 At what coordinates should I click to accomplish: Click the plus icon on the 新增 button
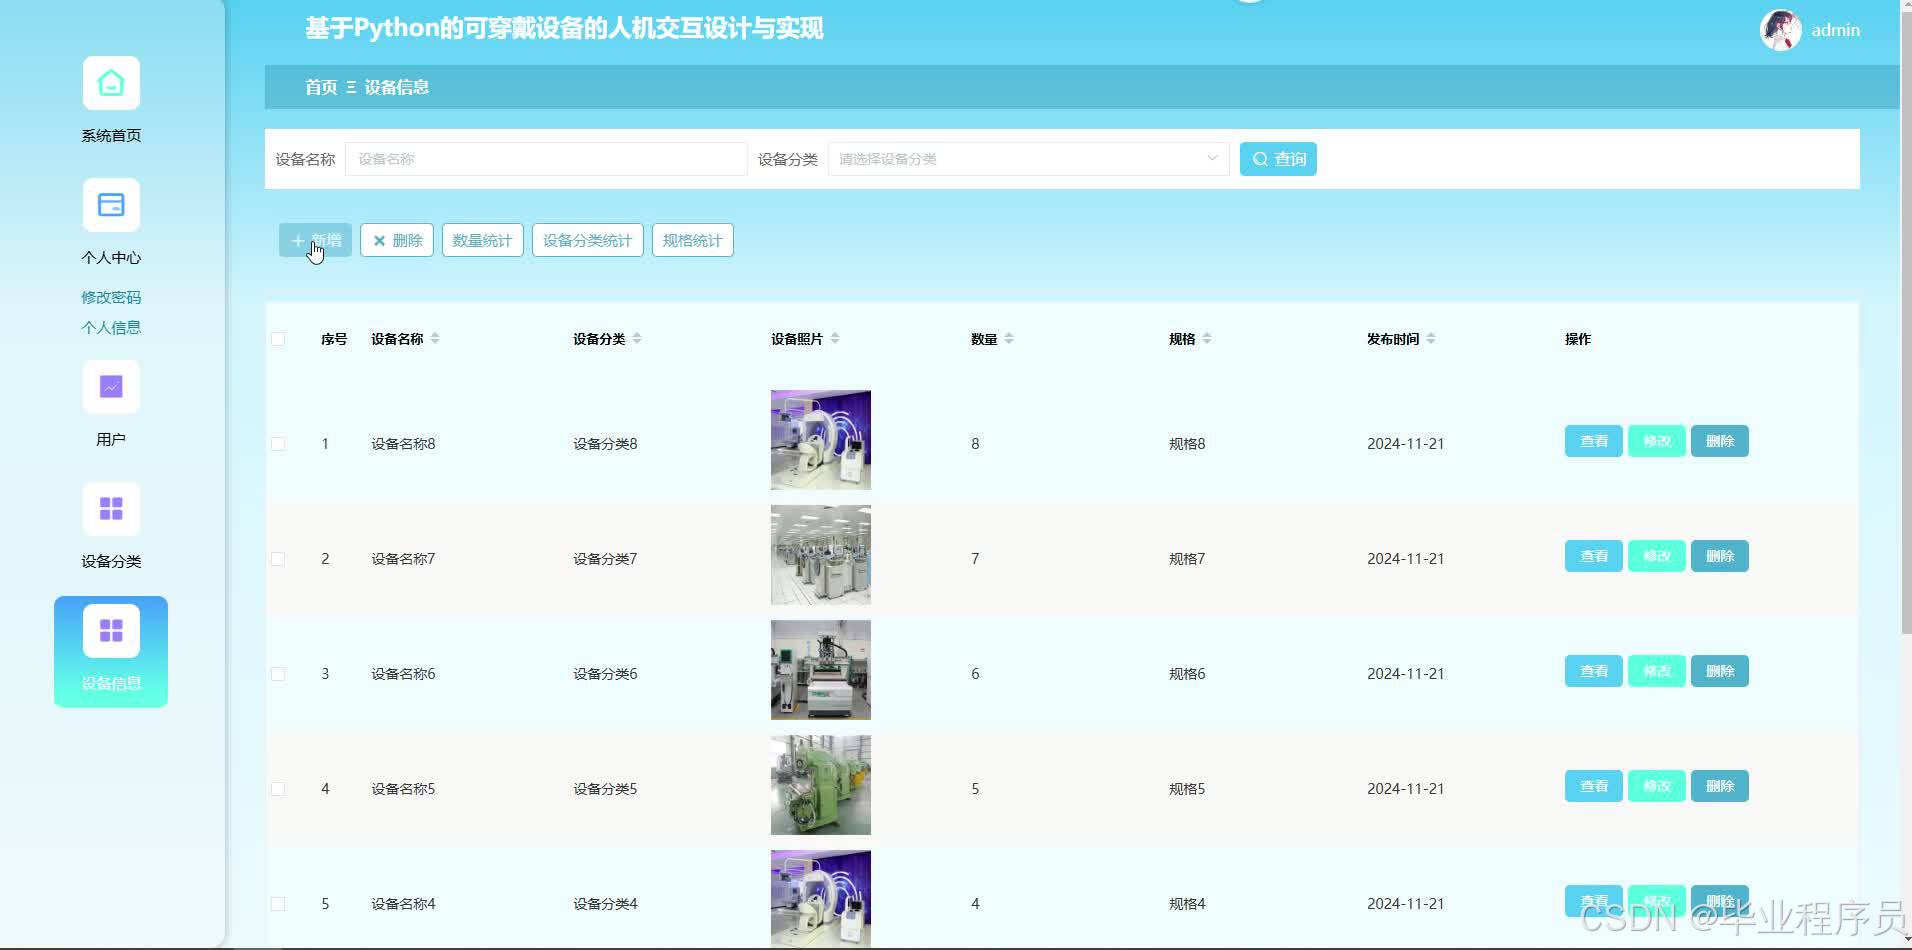(x=297, y=240)
